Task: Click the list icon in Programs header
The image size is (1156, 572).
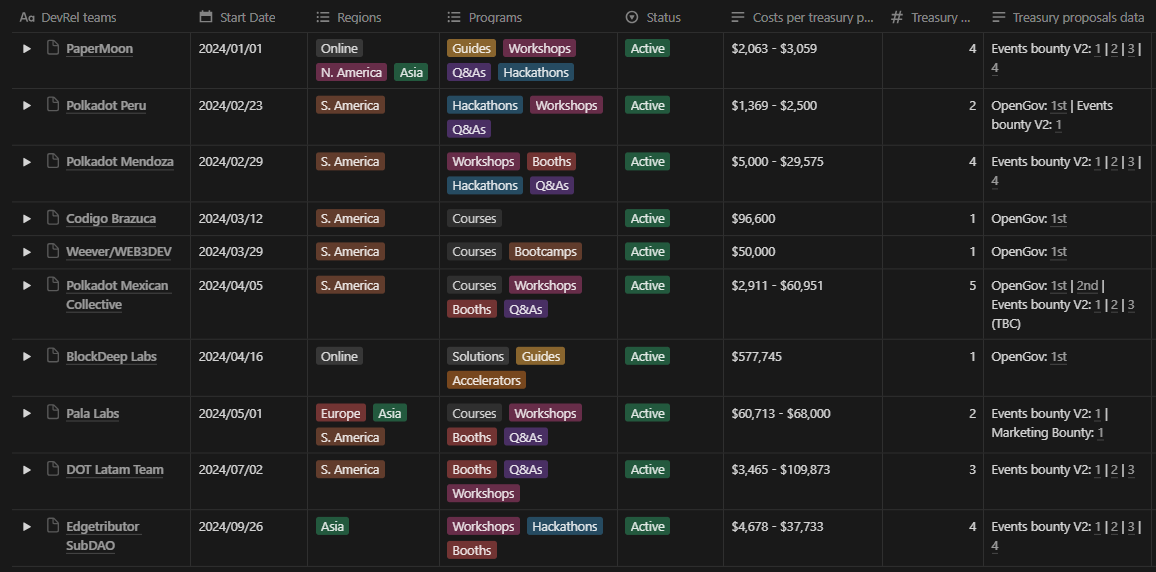Action: pyautogui.click(x=454, y=17)
